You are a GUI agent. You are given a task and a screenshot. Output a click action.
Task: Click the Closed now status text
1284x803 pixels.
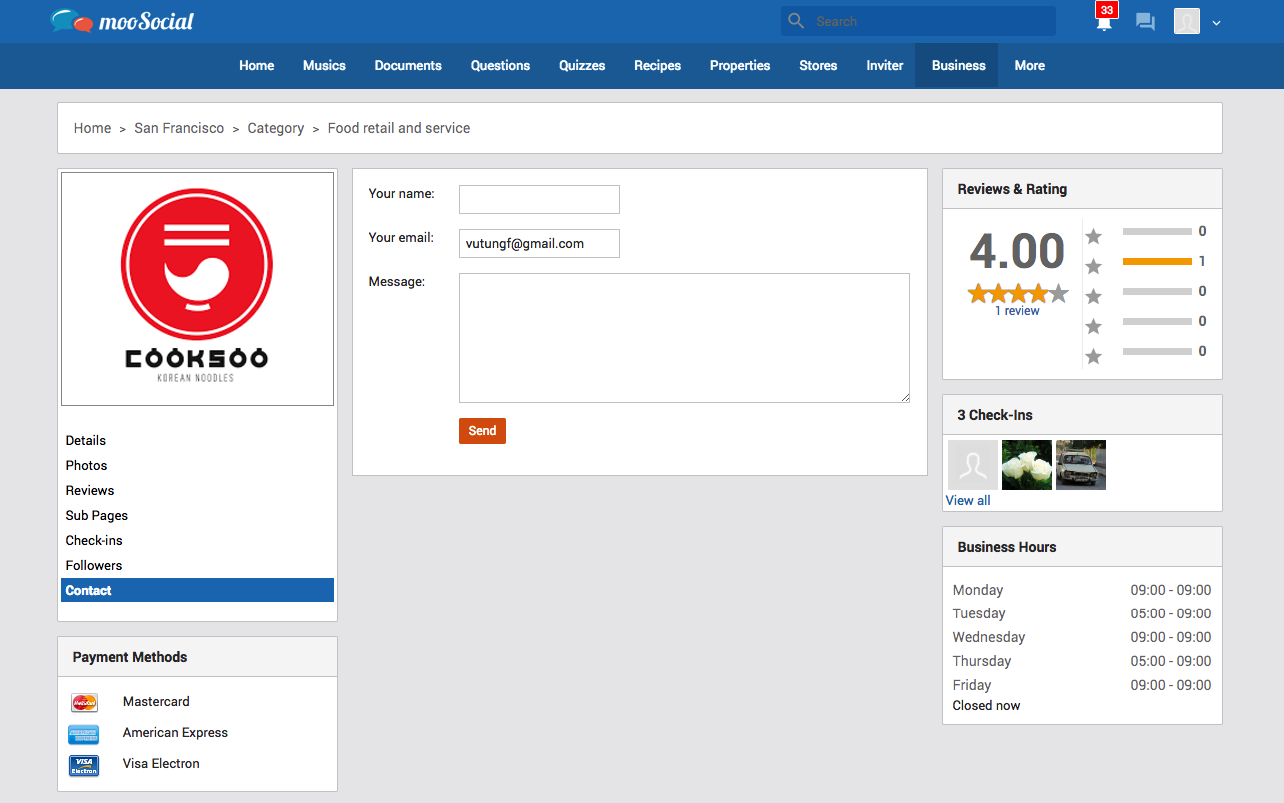click(986, 705)
